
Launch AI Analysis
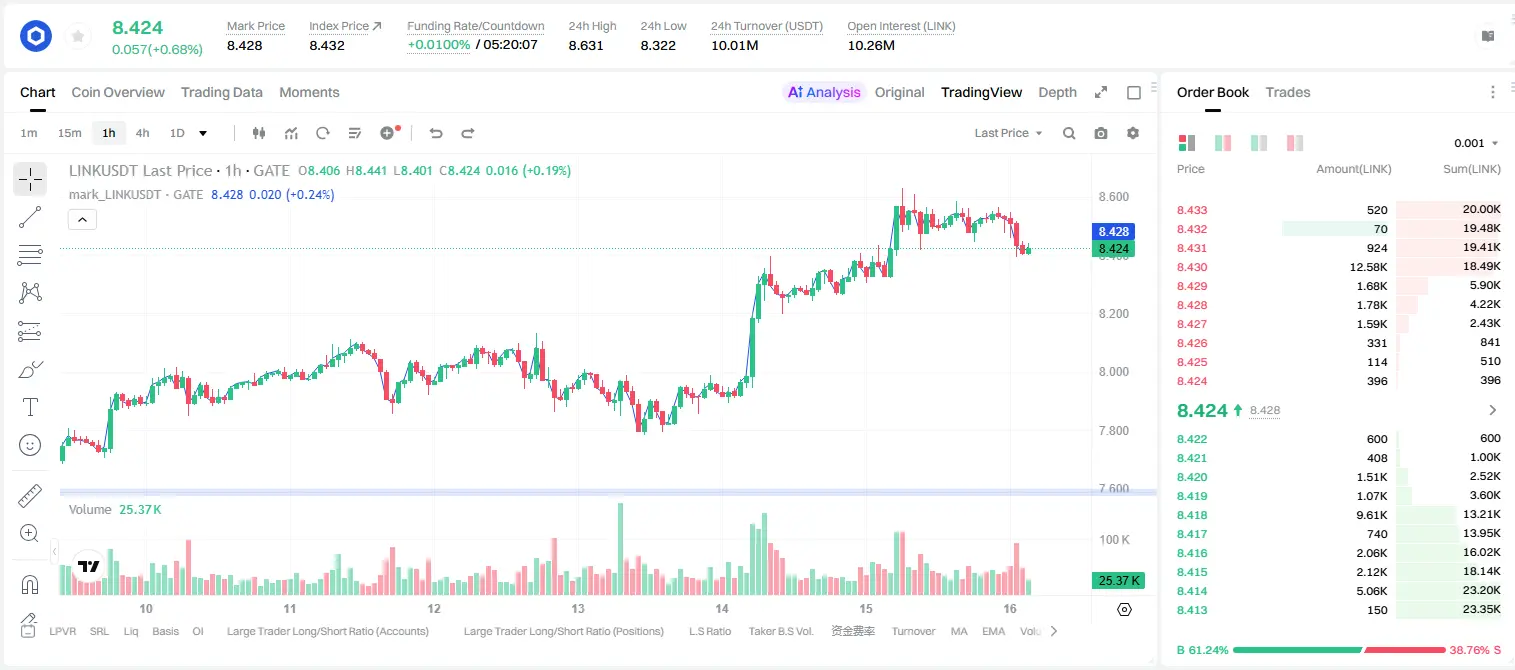(x=824, y=92)
